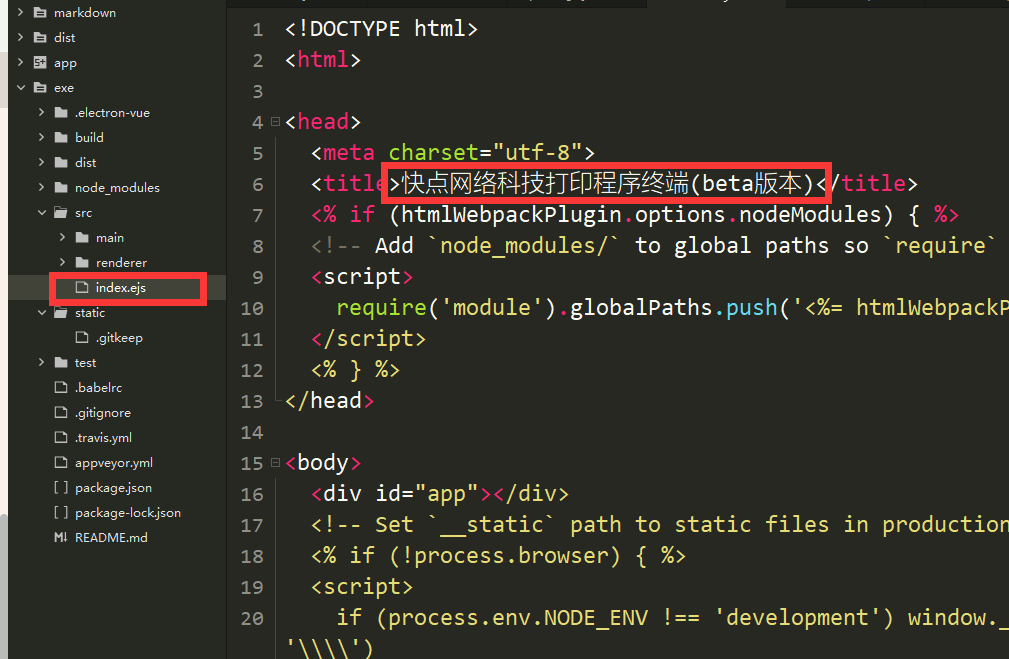Click the .electron-vue folder icon
Image resolution: width=1009 pixels, height=659 pixels.
(x=61, y=113)
